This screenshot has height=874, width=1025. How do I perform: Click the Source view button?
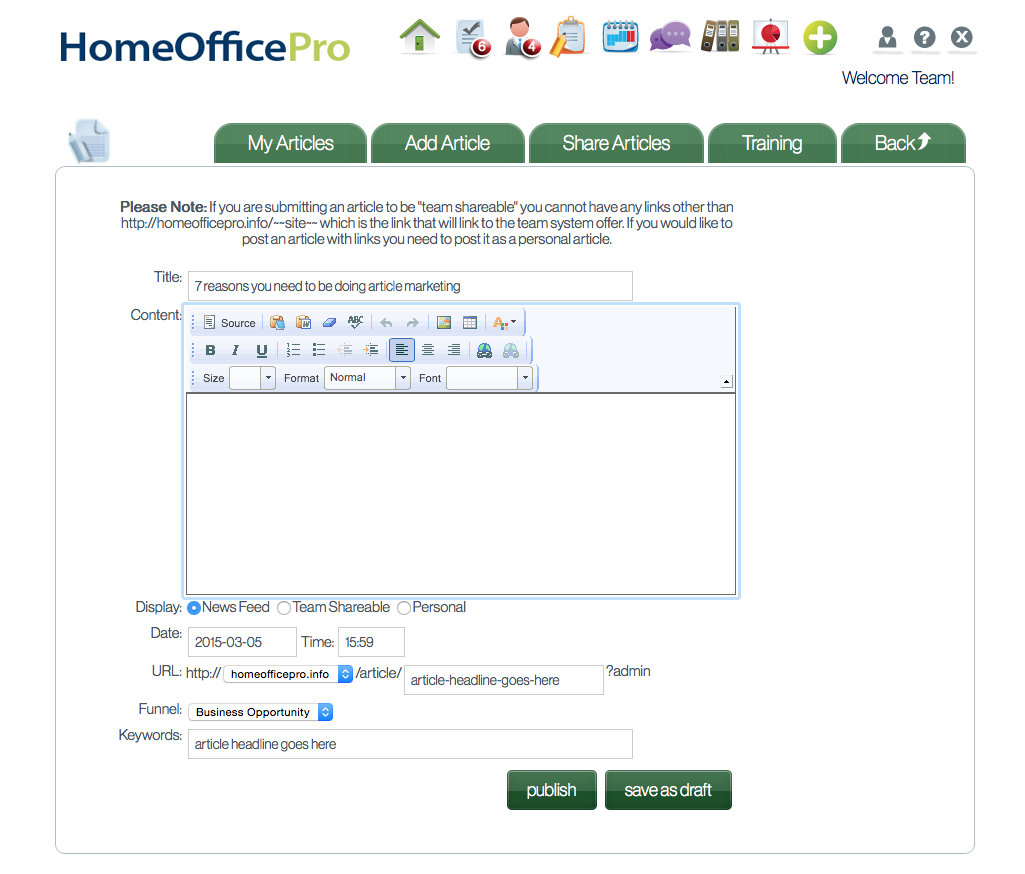(x=229, y=322)
